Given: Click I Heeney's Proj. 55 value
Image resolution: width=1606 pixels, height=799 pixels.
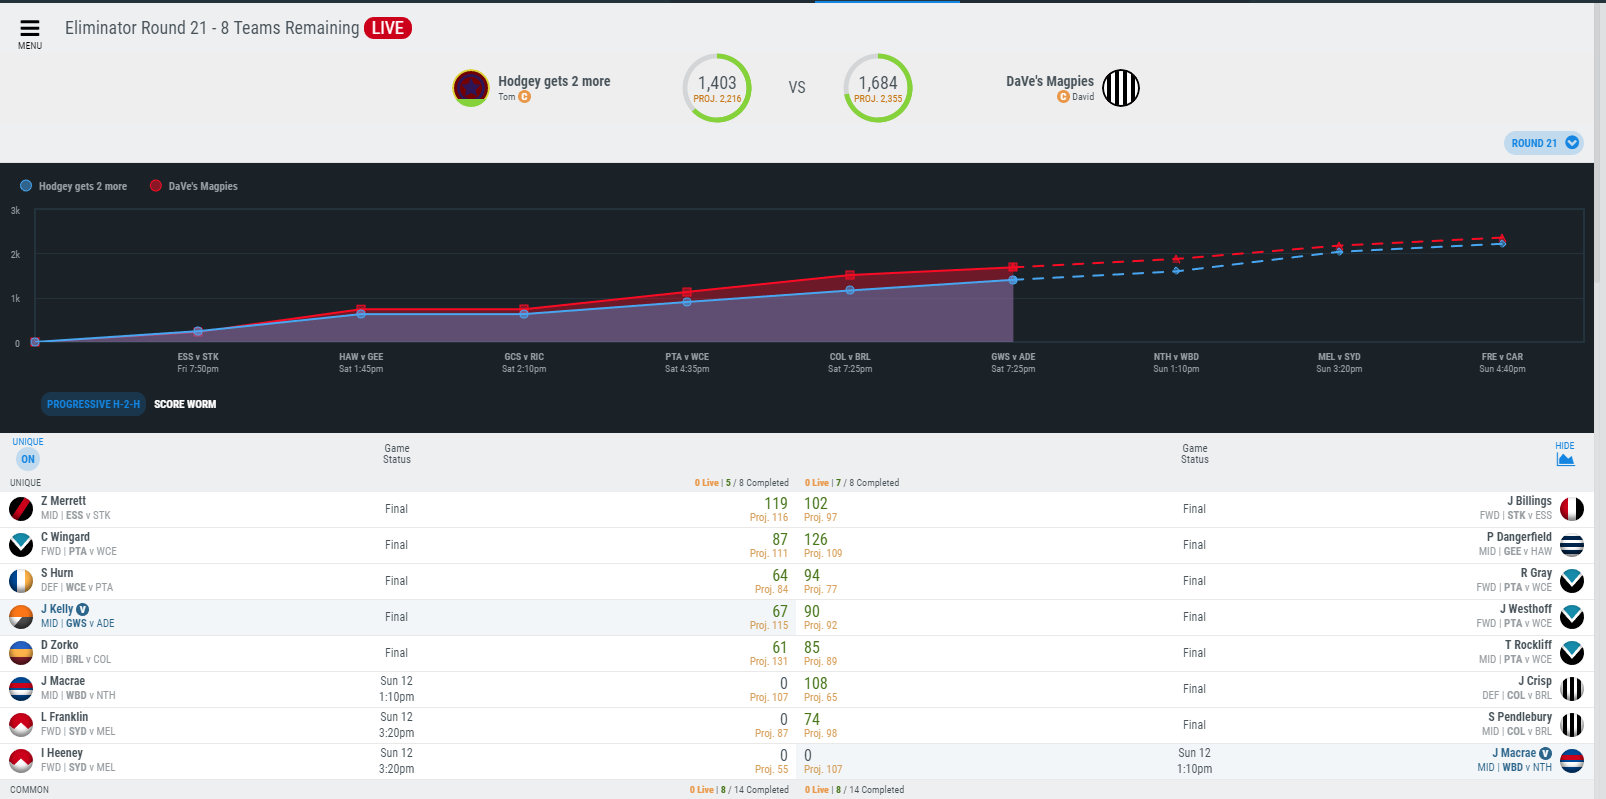Looking at the screenshot, I should click(x=771, y=769).
